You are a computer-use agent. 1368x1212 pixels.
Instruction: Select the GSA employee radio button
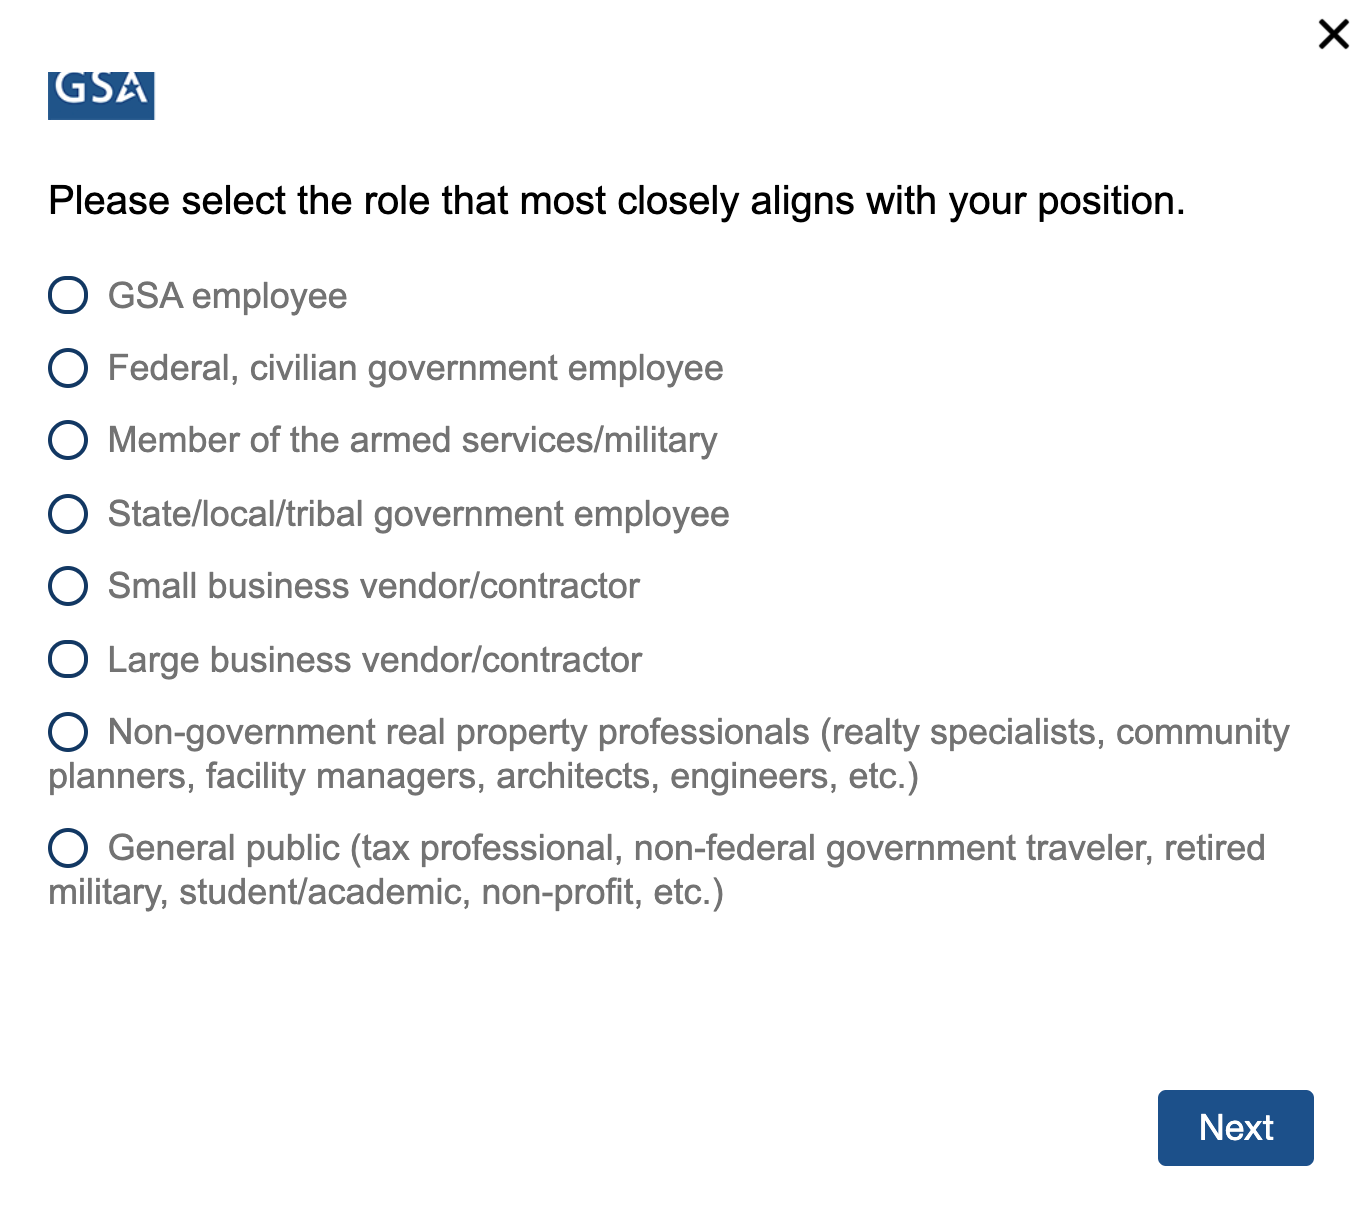coord(68,295)
